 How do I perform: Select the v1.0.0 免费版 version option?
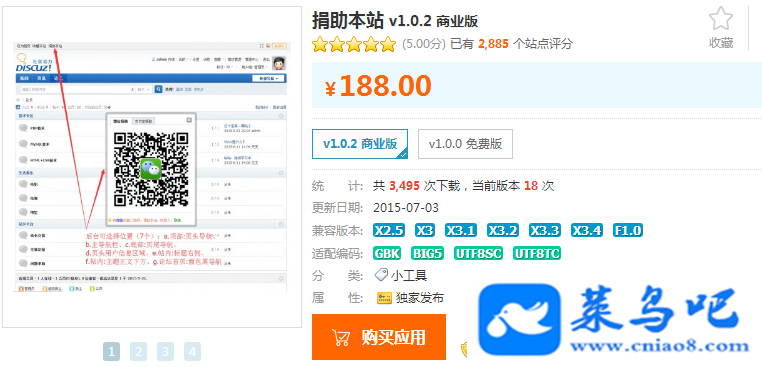click(x=465, y=144)
